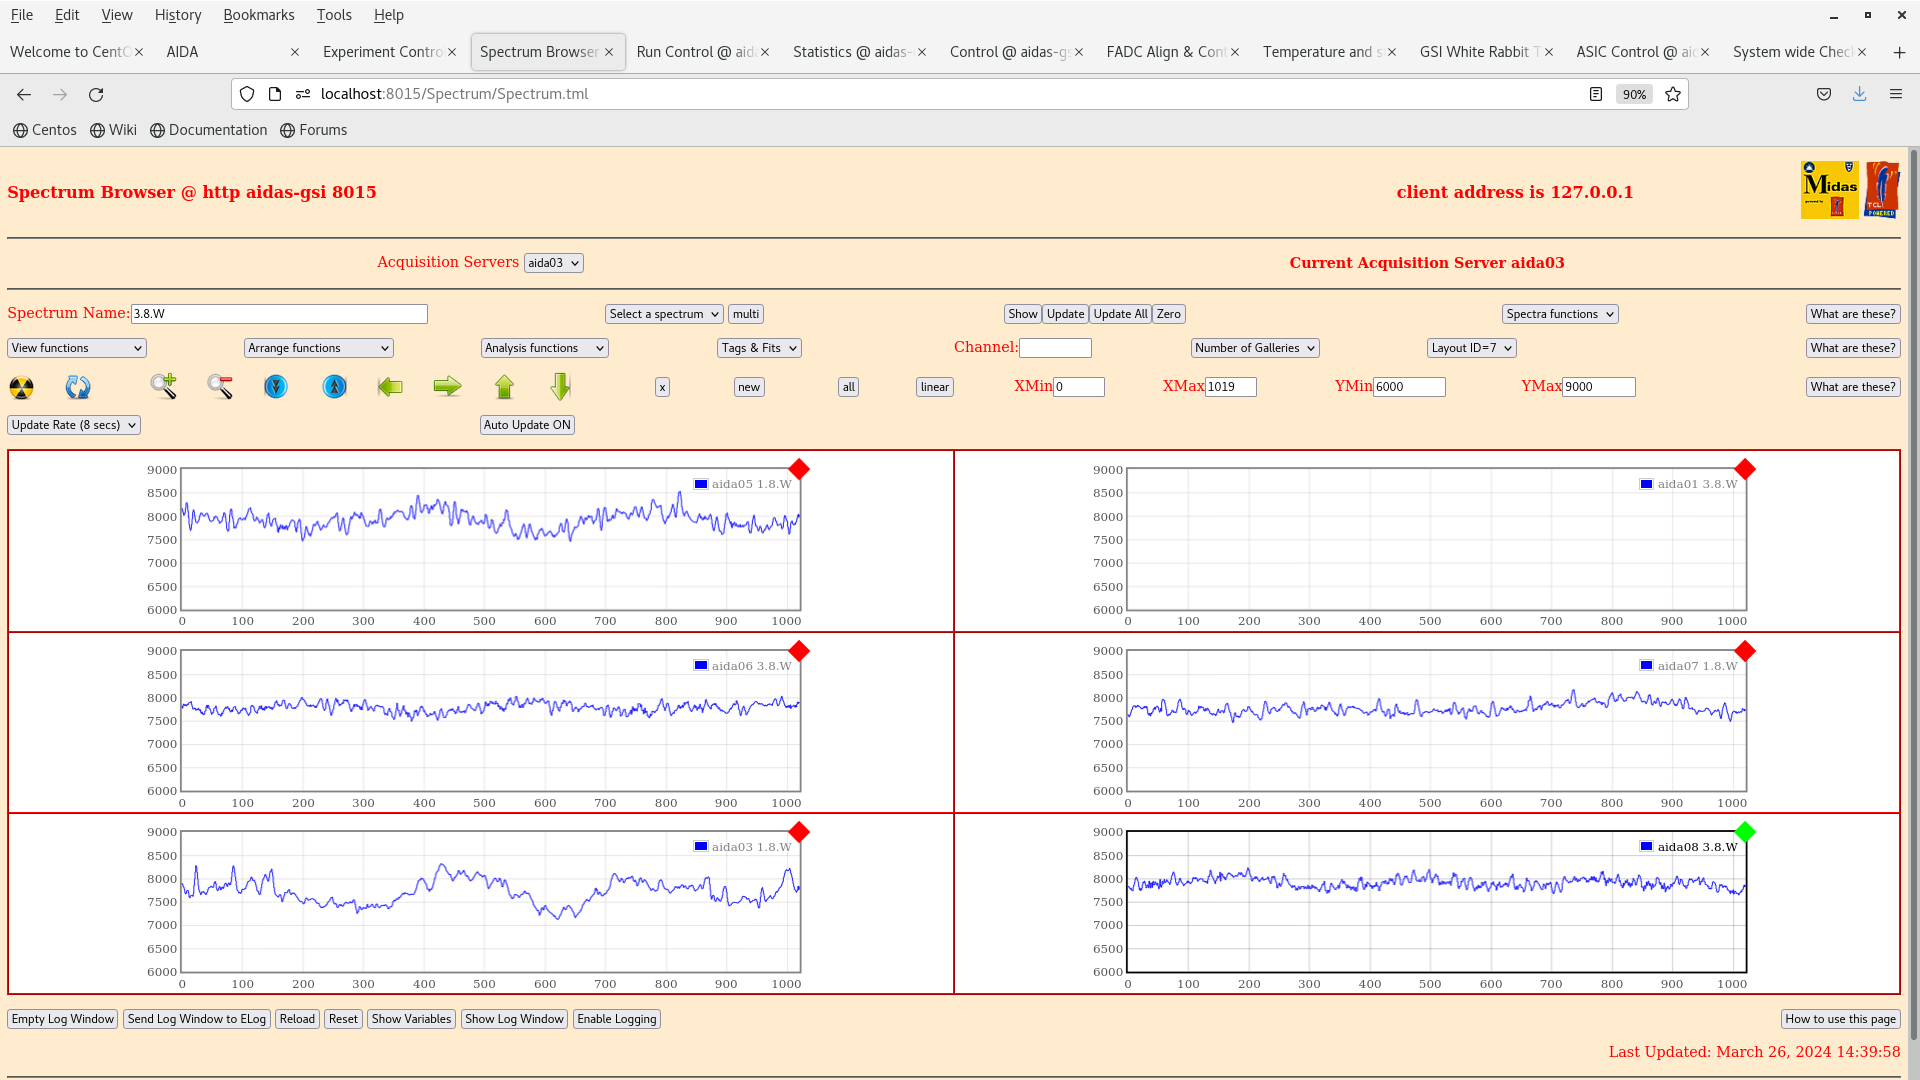Click the red diamond on aida06 3.8.W plot
The image size is (1920, 1080).
pyautogui.click(x=799, y=651)
